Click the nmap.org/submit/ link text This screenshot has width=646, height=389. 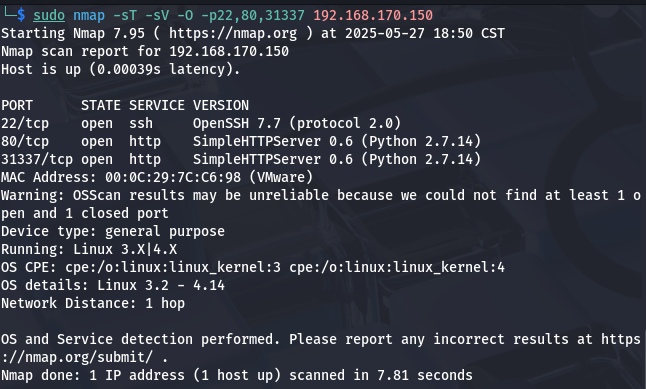pyautogui.click(x=89, y=357)
